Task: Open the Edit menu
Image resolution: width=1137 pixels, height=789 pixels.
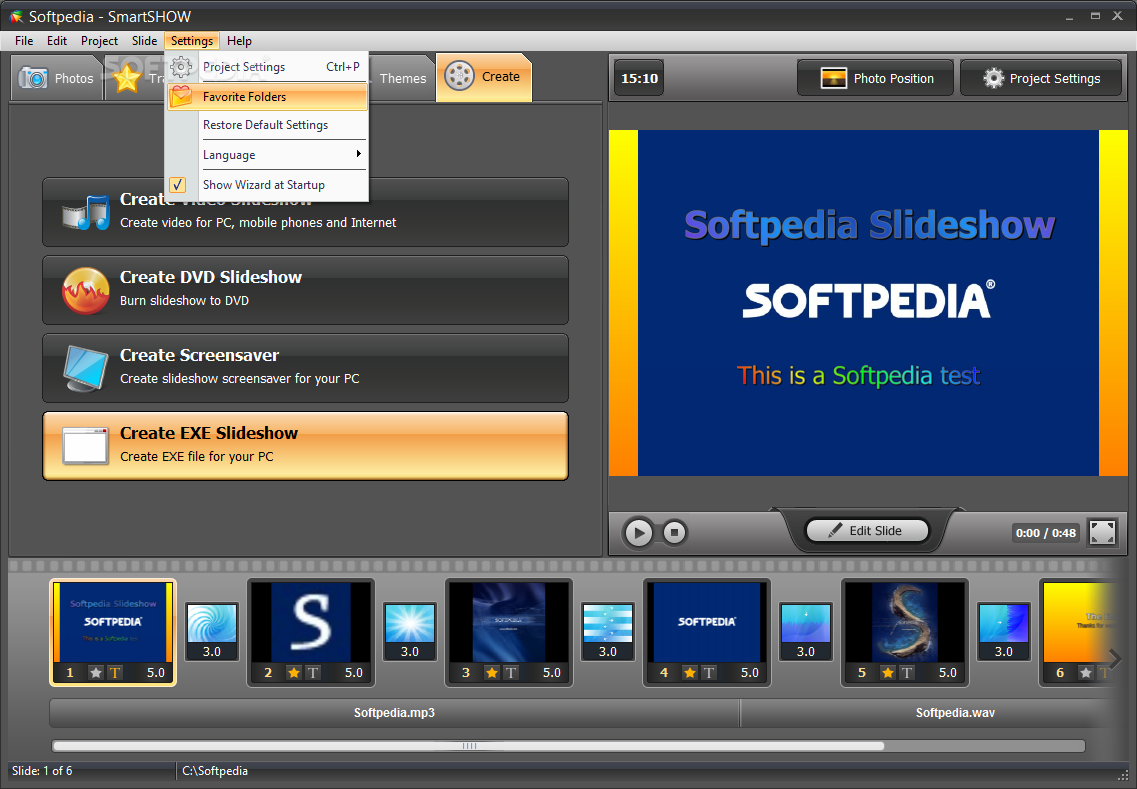Action: [x=57, y=41]
